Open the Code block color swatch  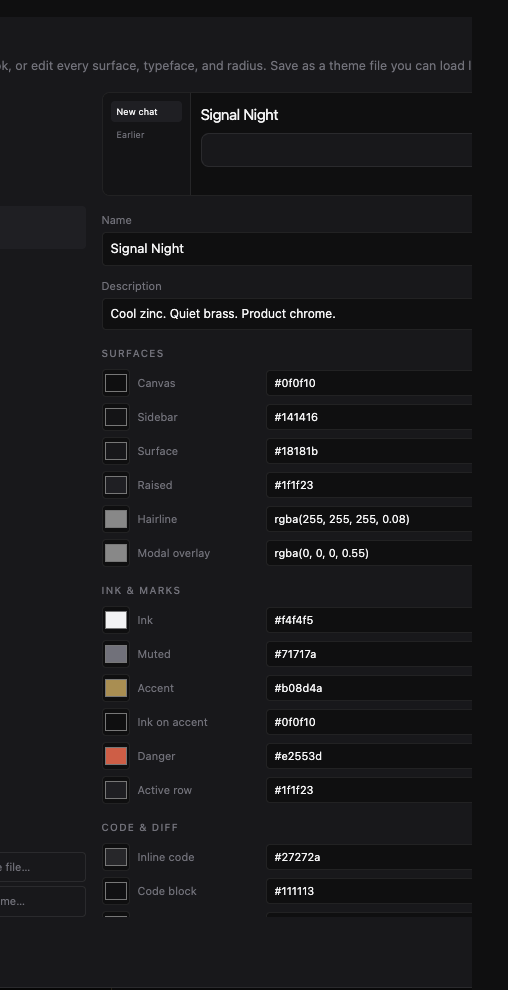tap(115, 892)
